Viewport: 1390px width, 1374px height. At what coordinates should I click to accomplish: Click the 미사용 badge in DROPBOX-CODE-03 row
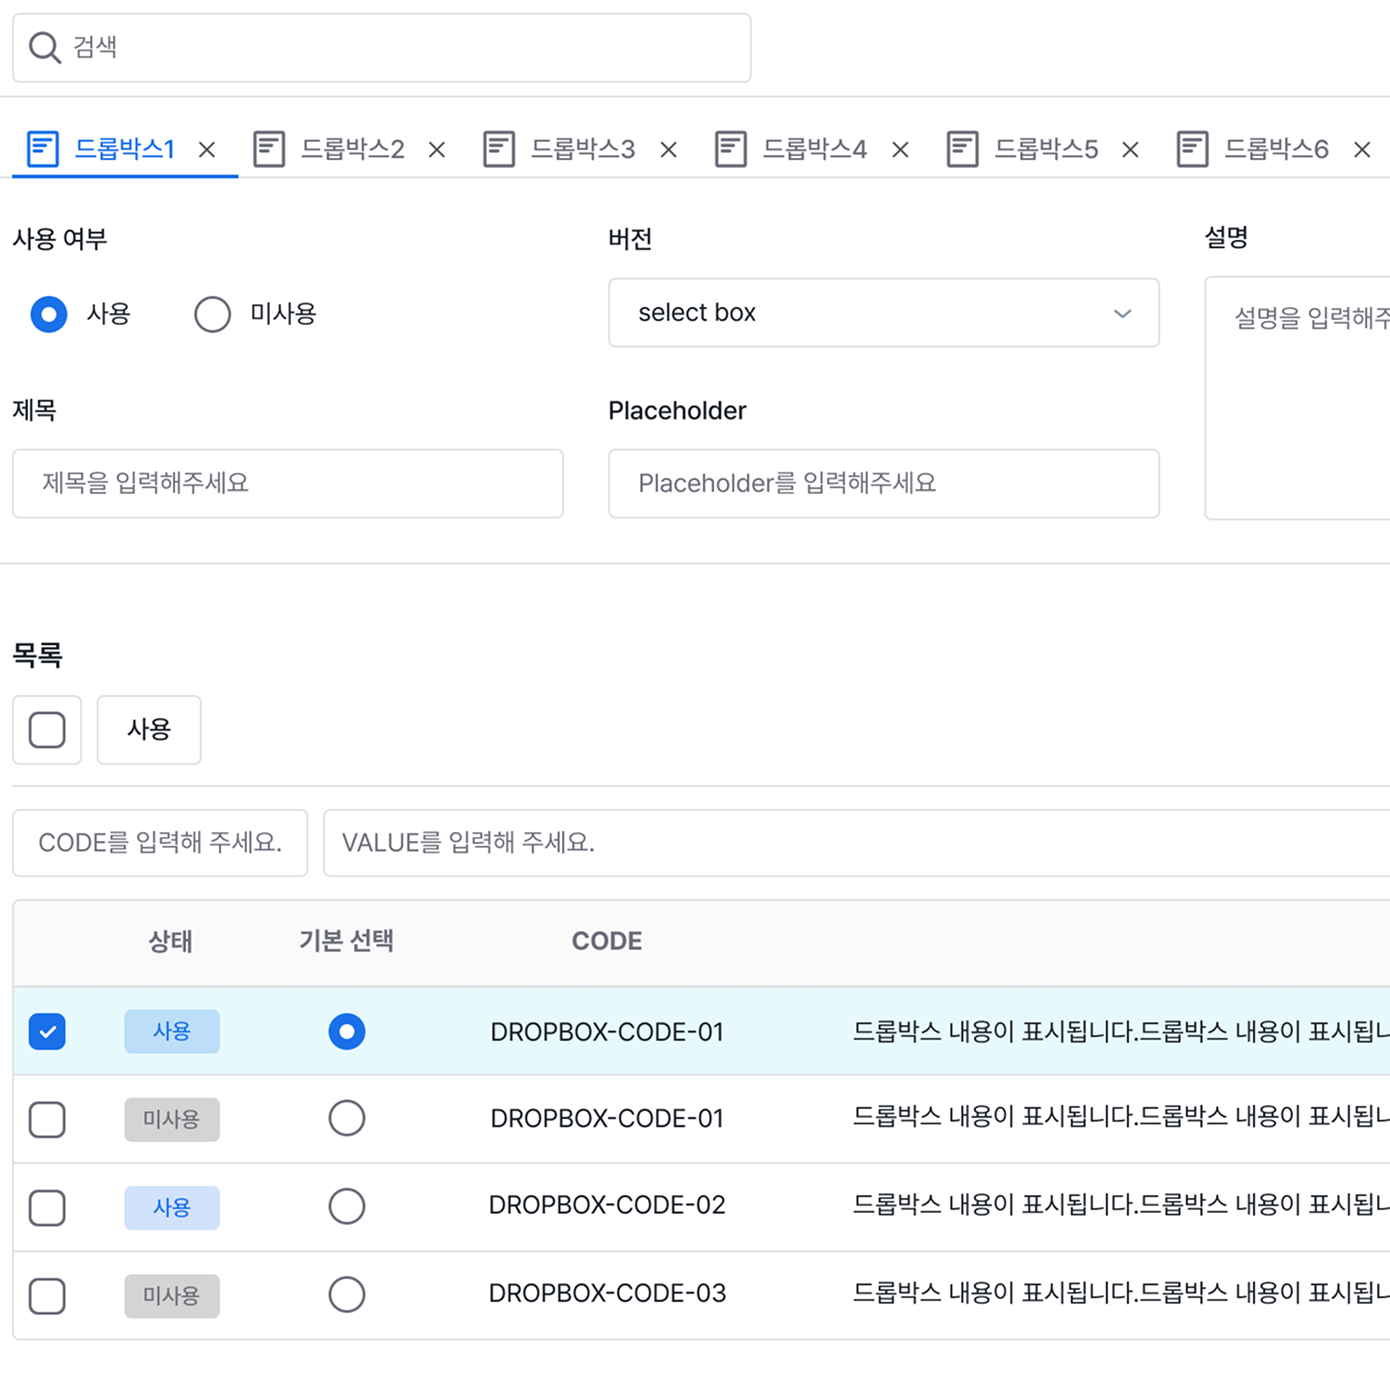coord(172,1295)
